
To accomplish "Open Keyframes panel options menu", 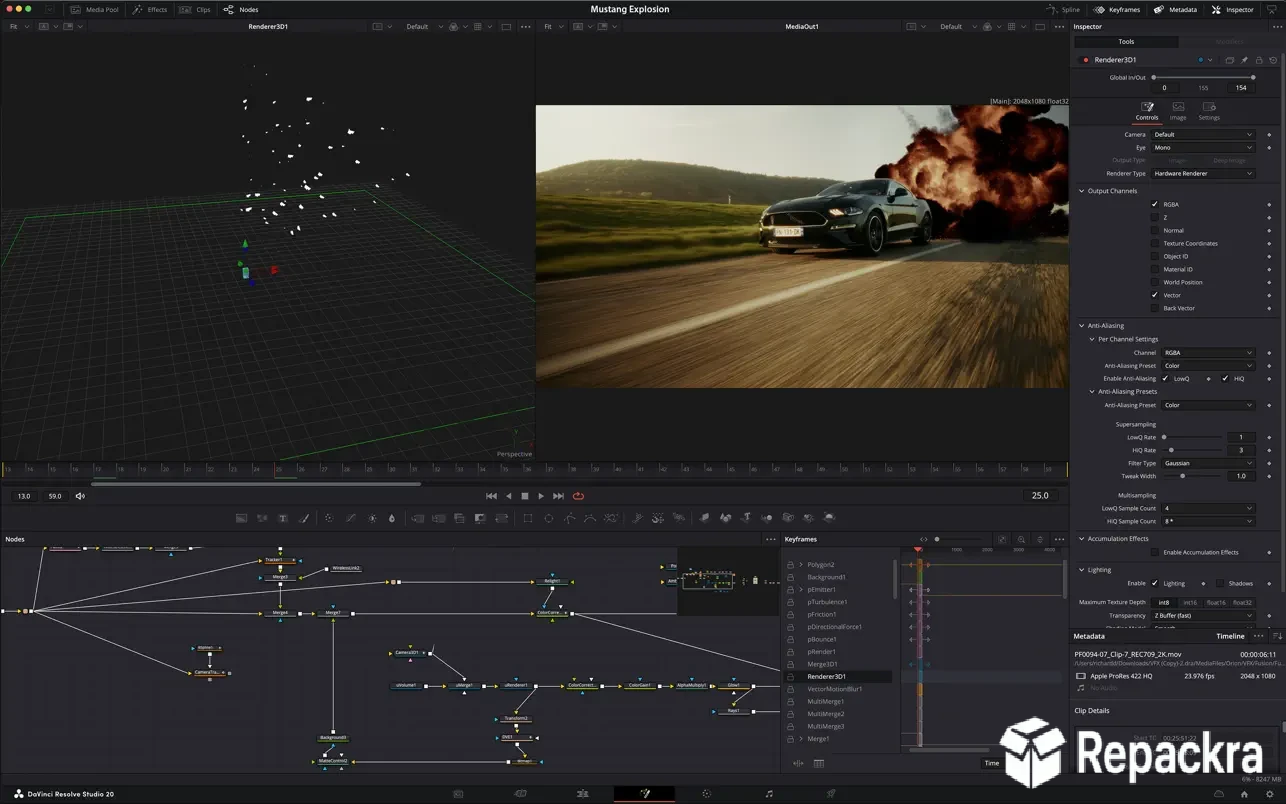I will coord(1059,539).
